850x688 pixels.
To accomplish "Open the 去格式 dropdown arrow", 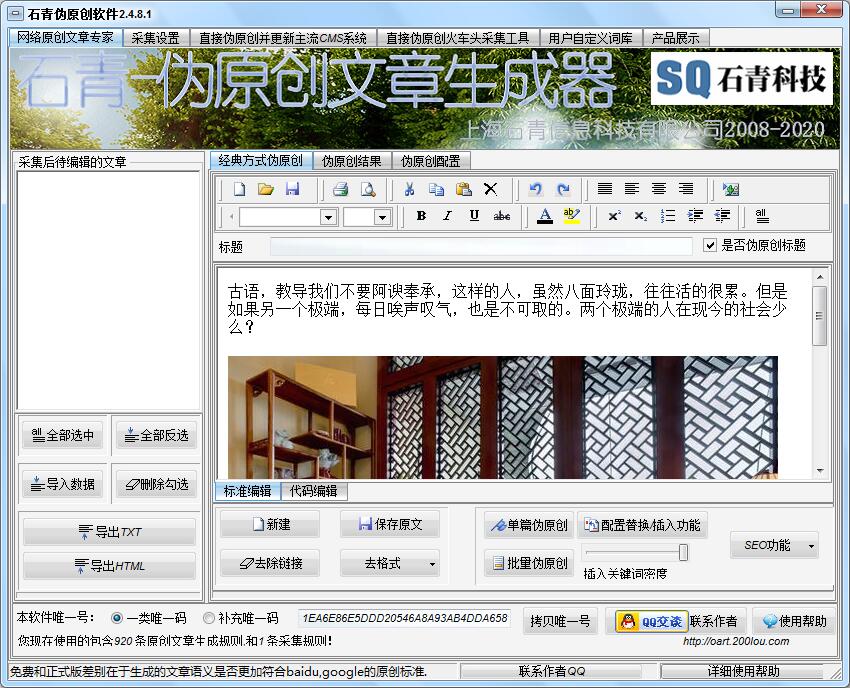I will coord(432,564).
